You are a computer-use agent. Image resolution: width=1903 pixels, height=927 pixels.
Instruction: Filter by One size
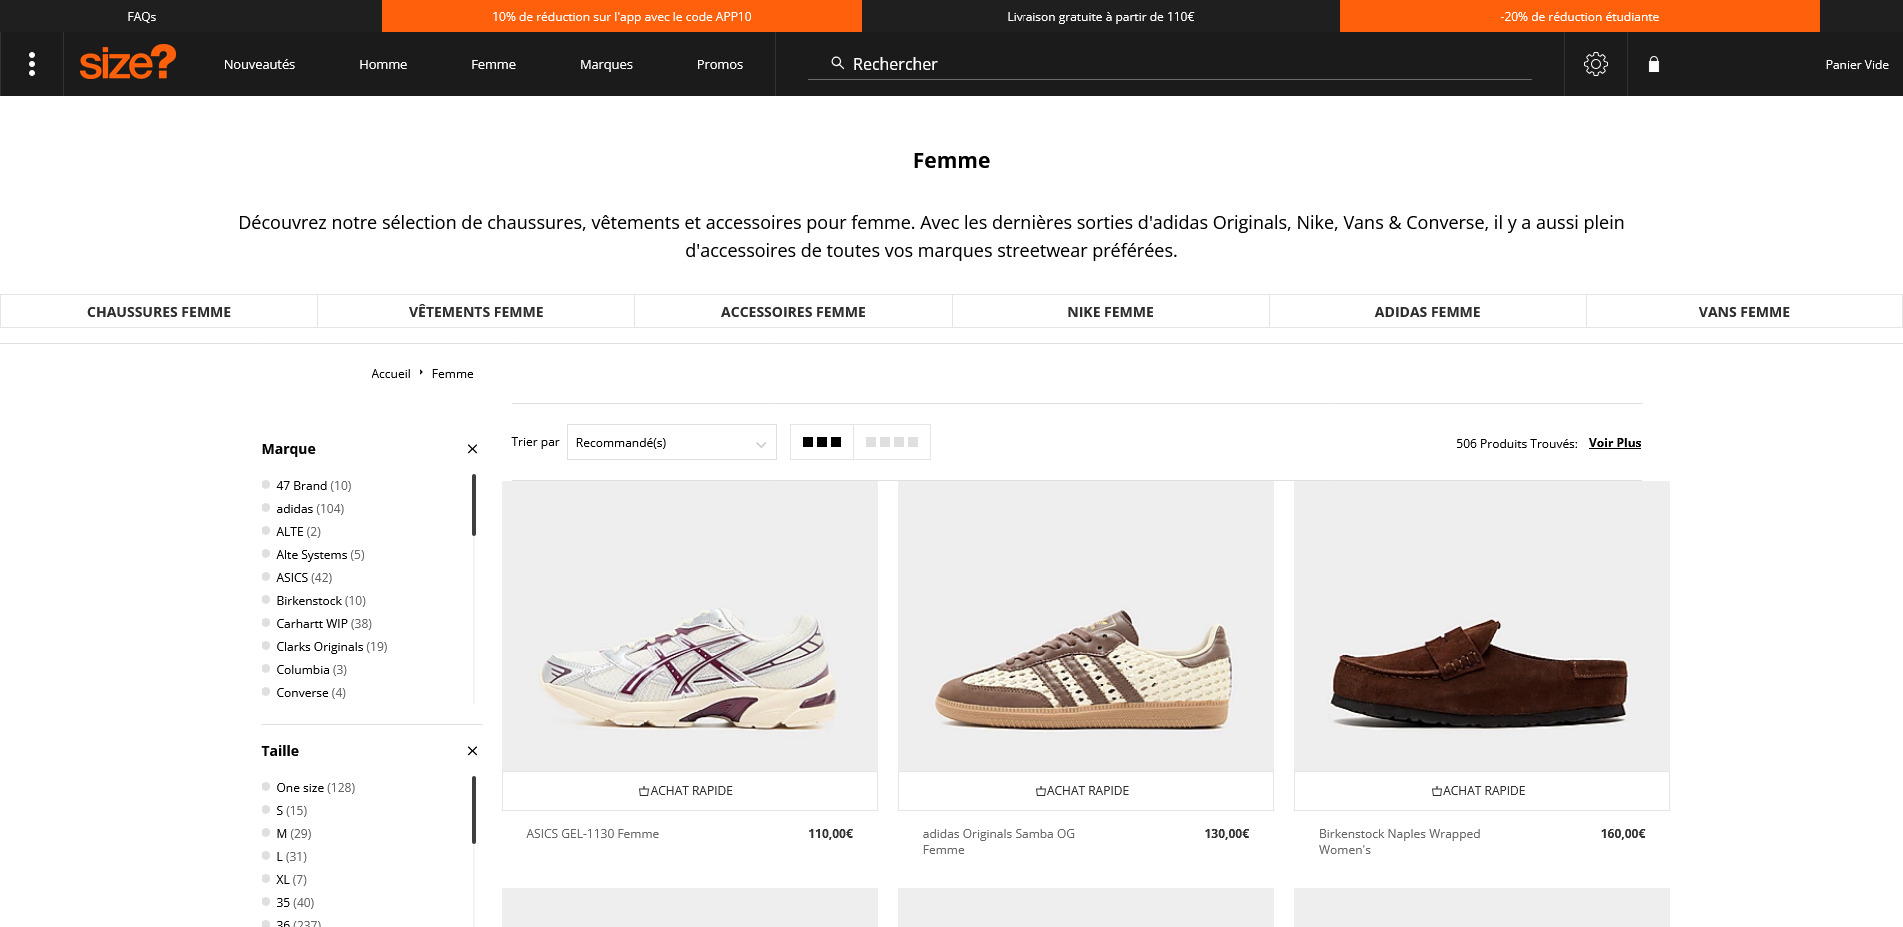coord(308,787)
